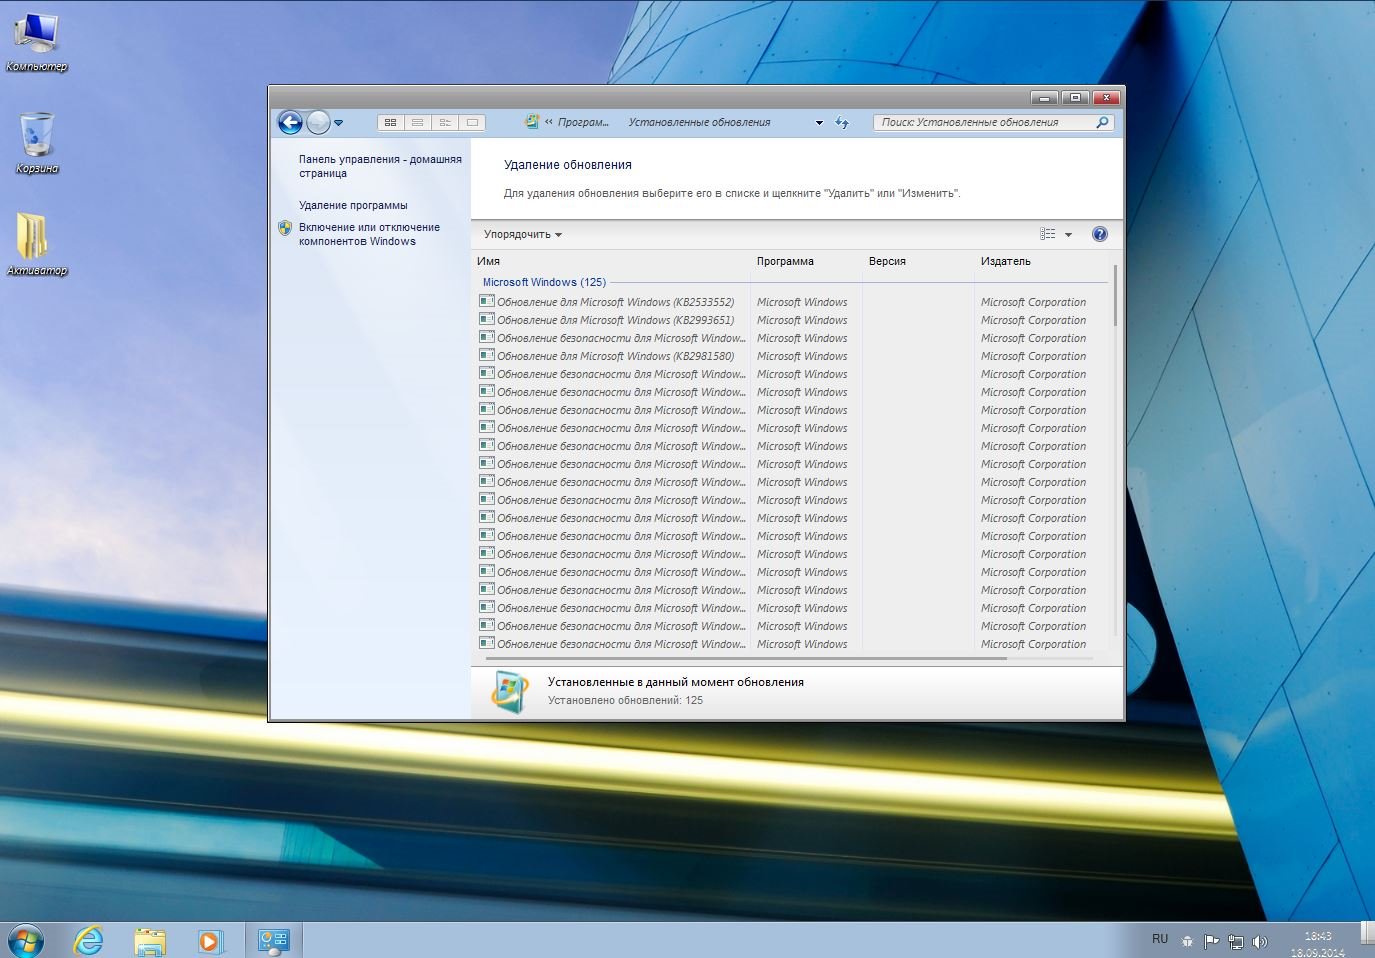
Task: Click the single-rectangle preview view button
Action: pyautogui.click(x=472, y=123)
